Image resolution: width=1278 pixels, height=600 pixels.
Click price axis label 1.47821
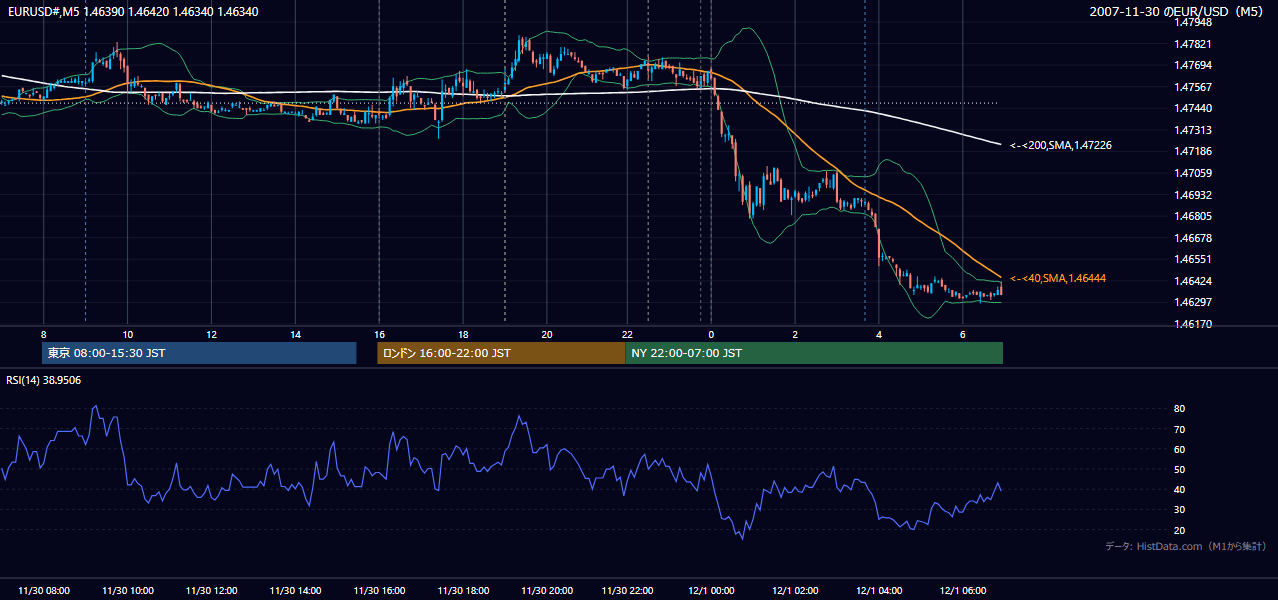tap(1193, 44)
